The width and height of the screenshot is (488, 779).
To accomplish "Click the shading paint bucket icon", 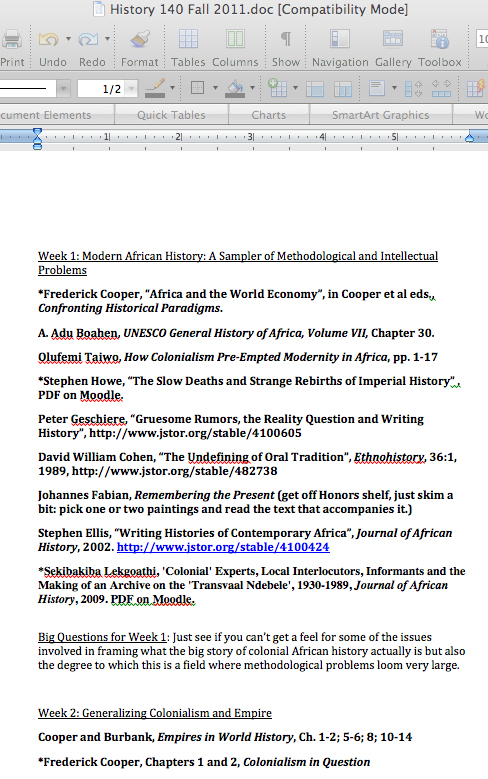I will coord(236,88).
